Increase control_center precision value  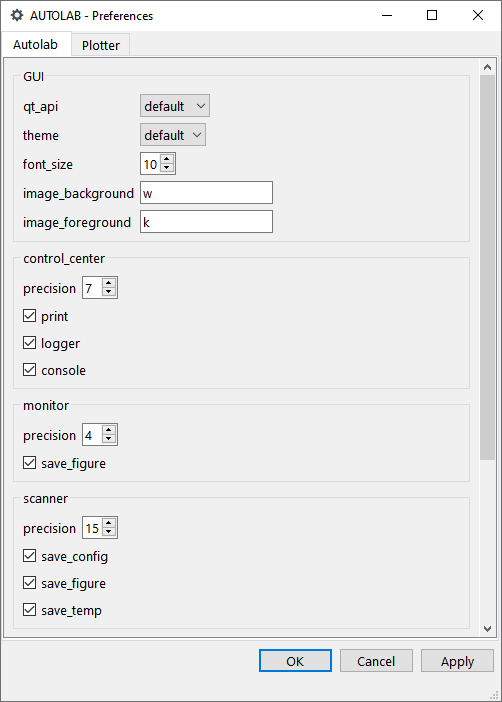[x=109, y=283]
